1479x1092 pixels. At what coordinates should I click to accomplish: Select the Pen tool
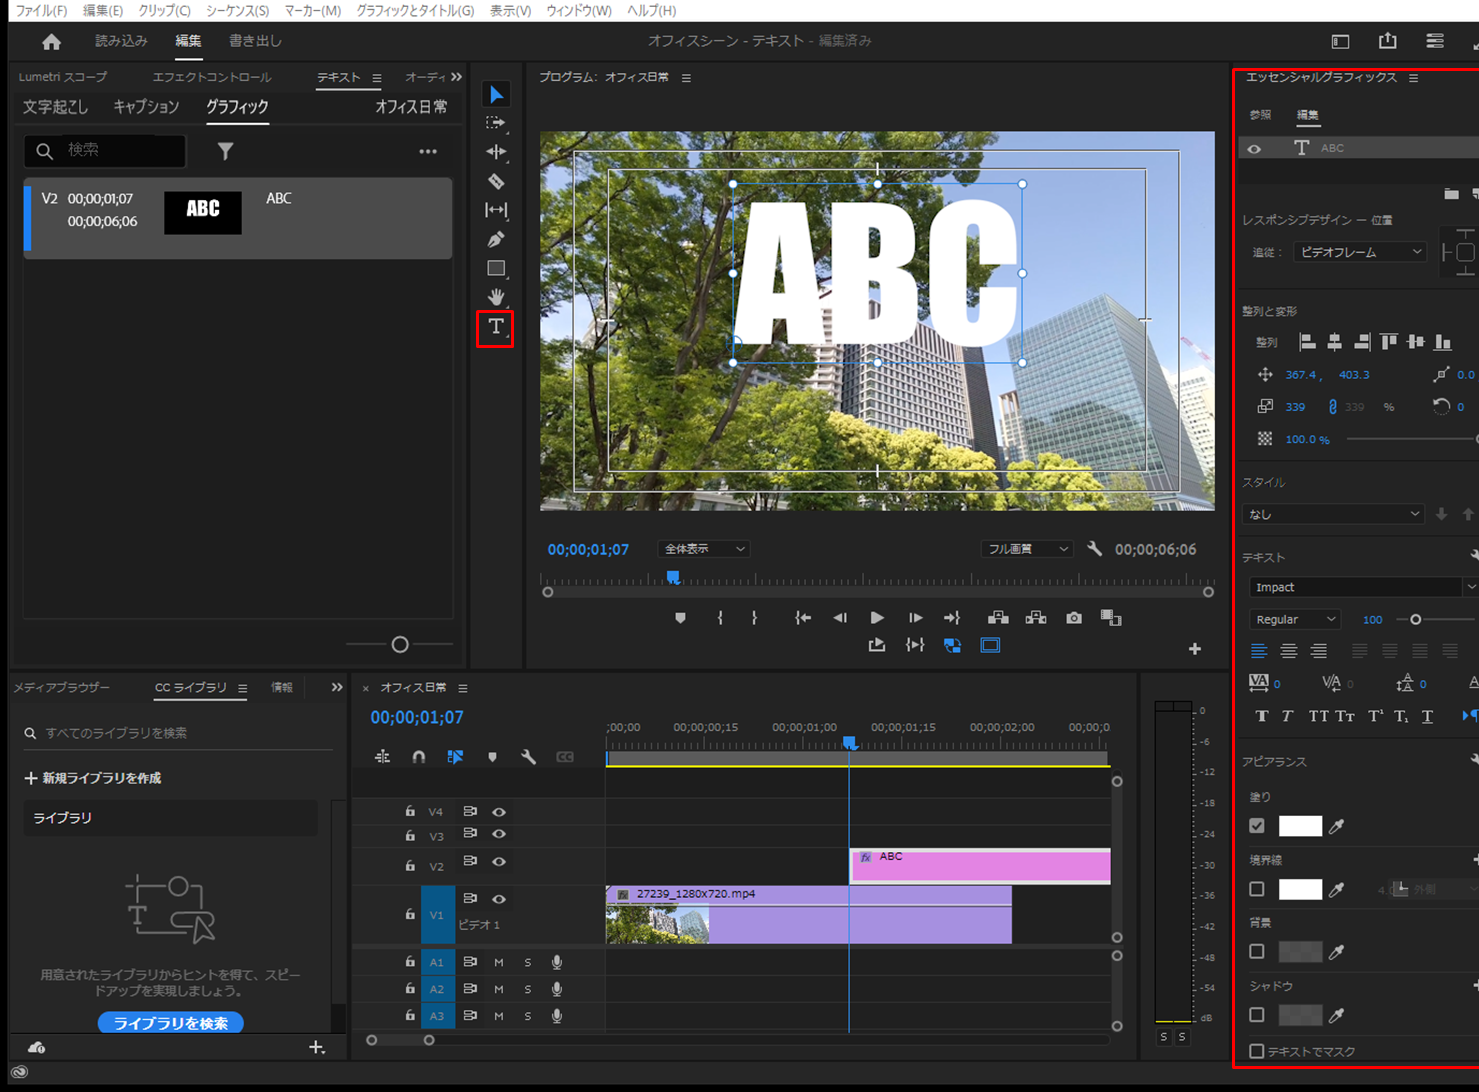[x=496, y=239]
